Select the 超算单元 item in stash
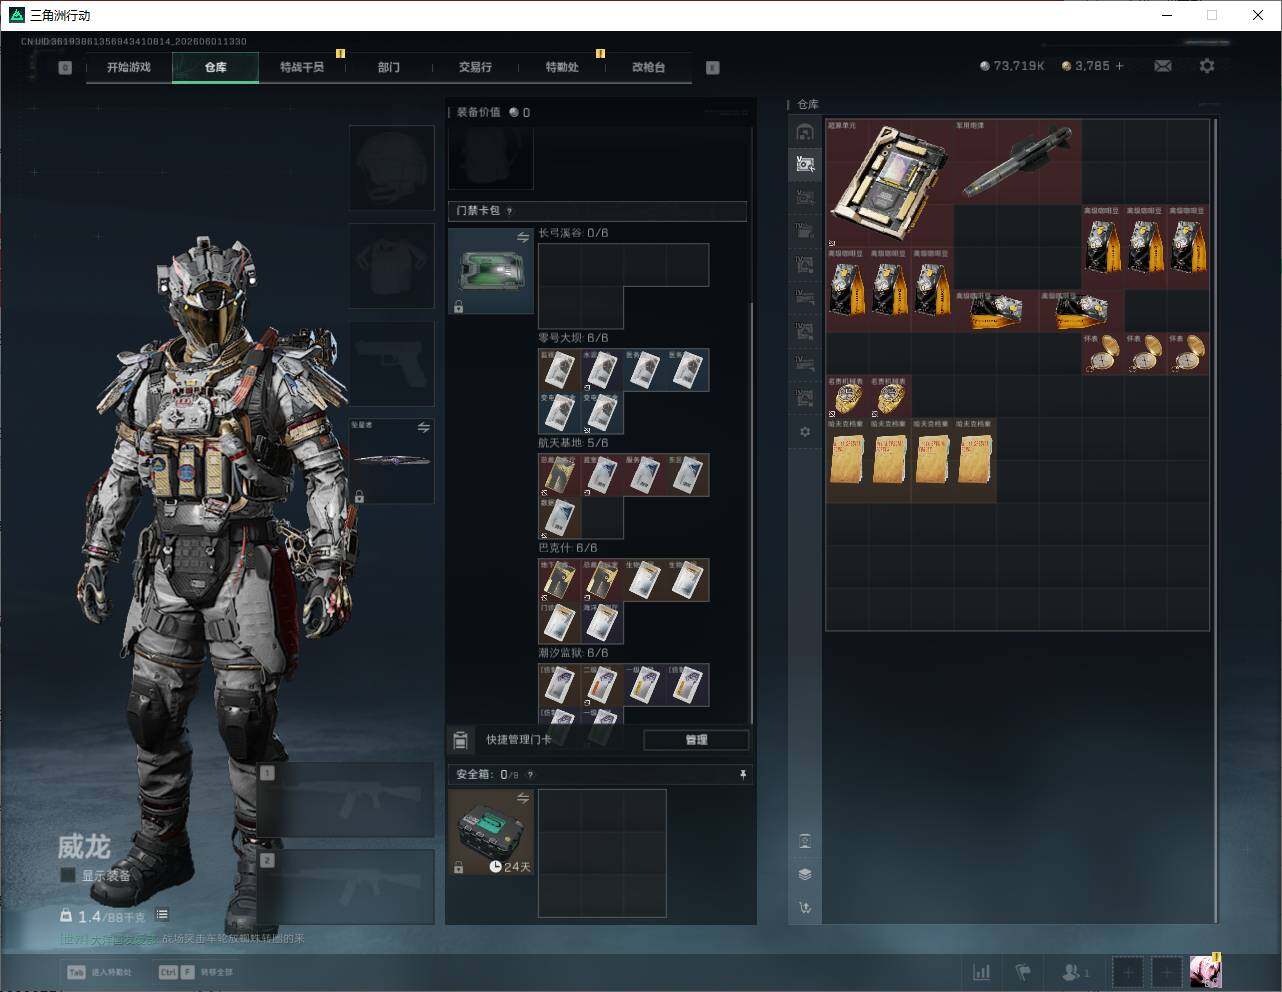This screenshot has height=992, width=1282. pos(890,184)
